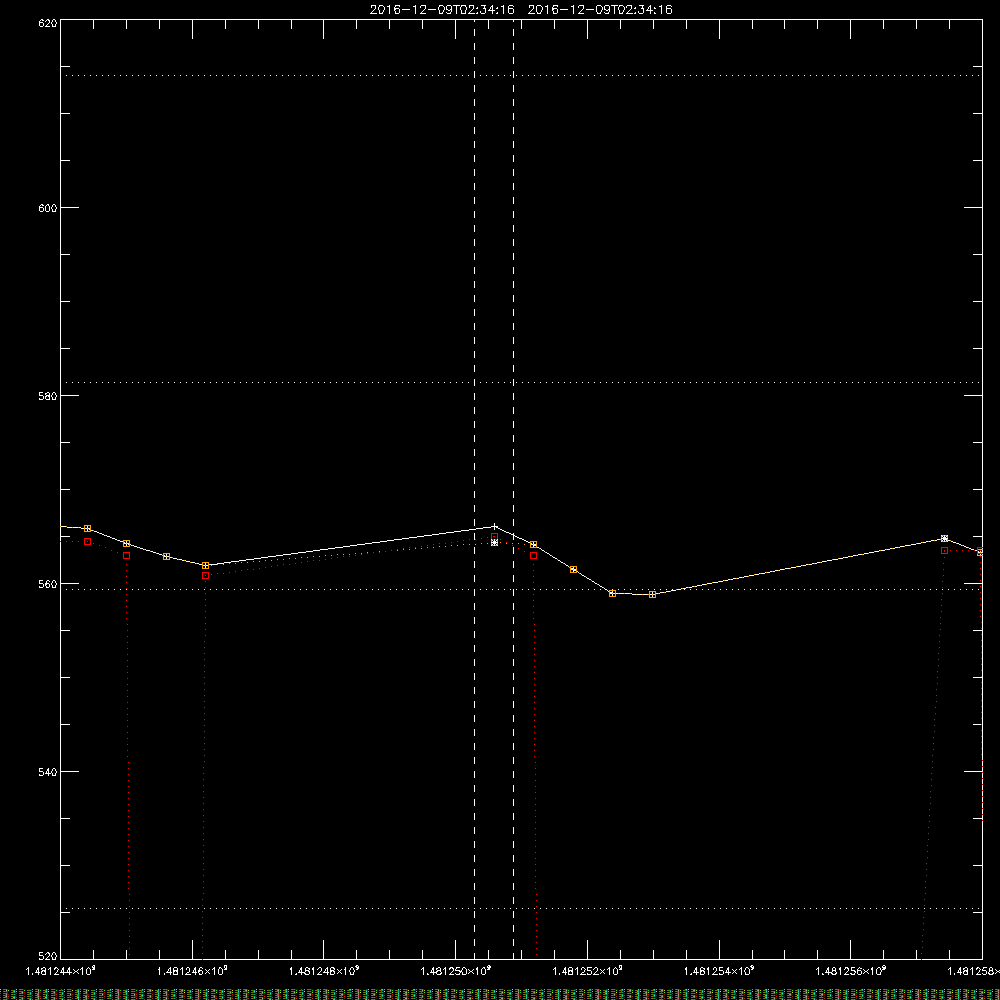This screenshot has width=1000, height=1000.
Task: Select the red square marker between the dashed lines
Action: click(494, 536)
